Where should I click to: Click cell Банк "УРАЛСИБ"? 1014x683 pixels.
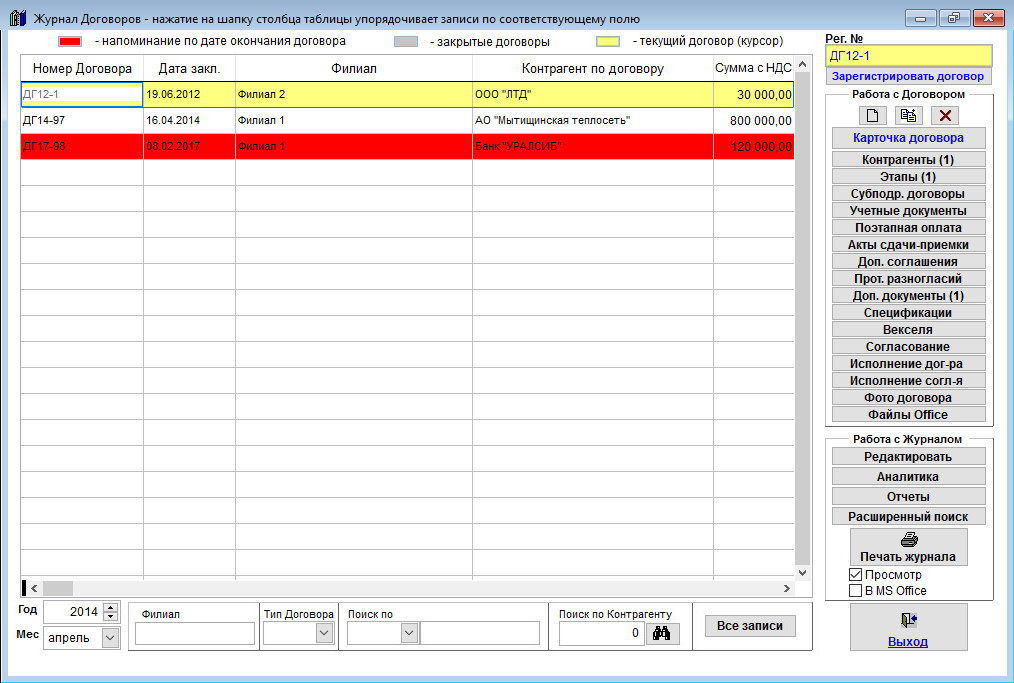point(593,146)
